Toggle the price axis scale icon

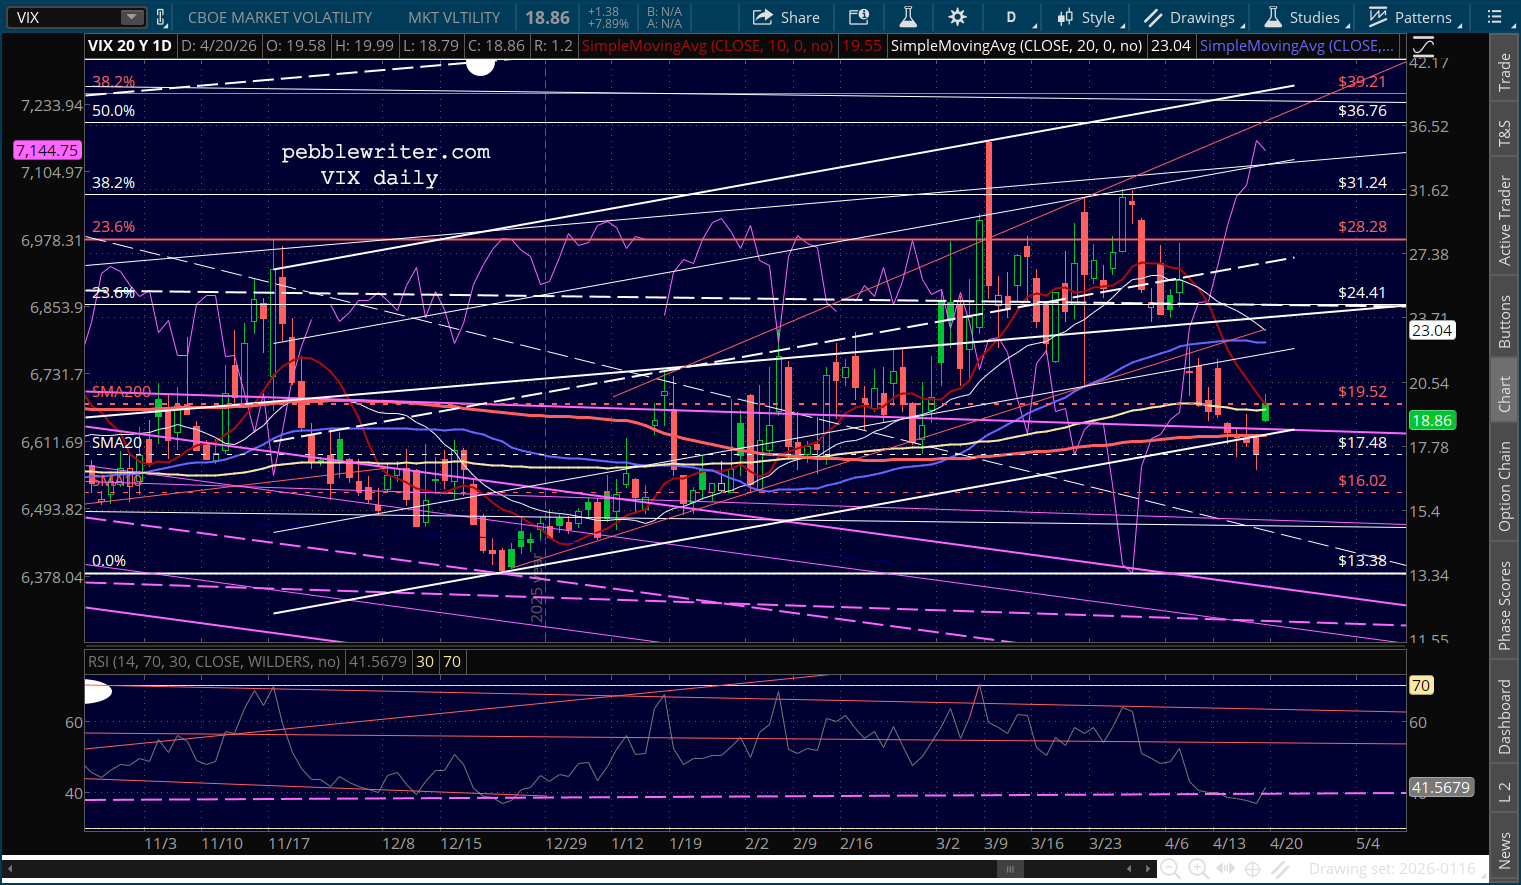pyautogui.click(x=1422, y=46)
